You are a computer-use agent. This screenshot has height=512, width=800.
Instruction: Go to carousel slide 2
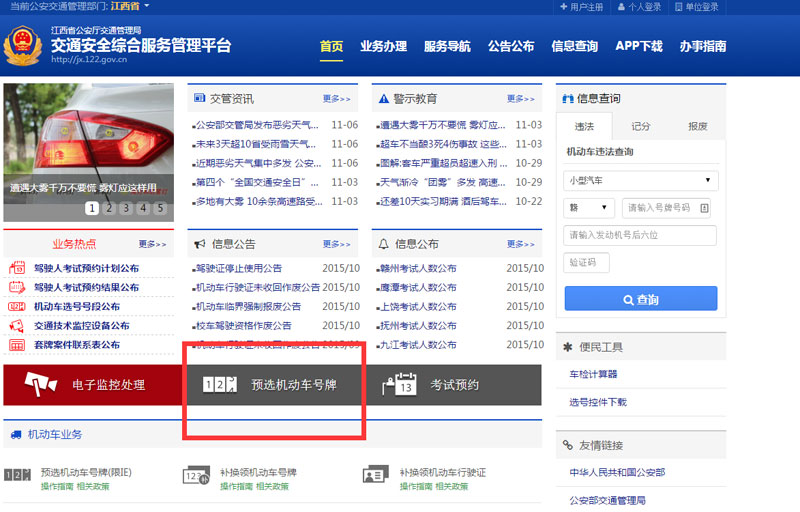coord(109,208)
